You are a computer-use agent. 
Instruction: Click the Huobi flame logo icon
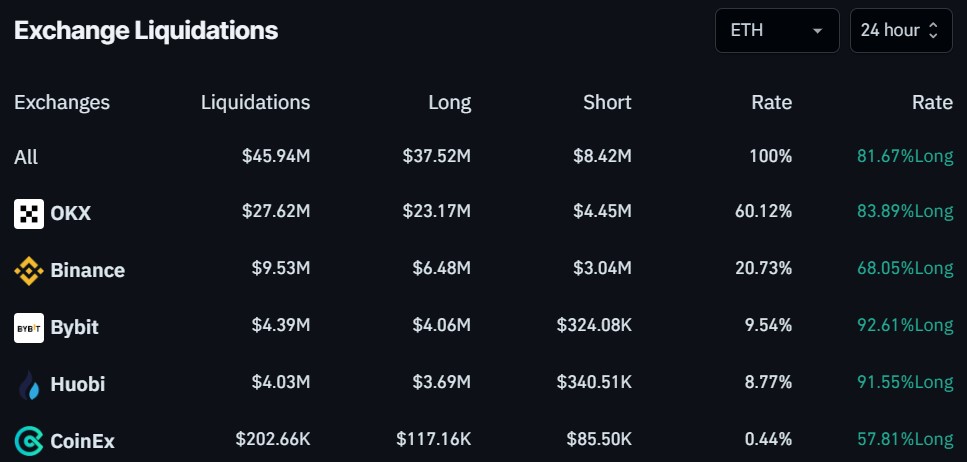click(x=29, y=384)
